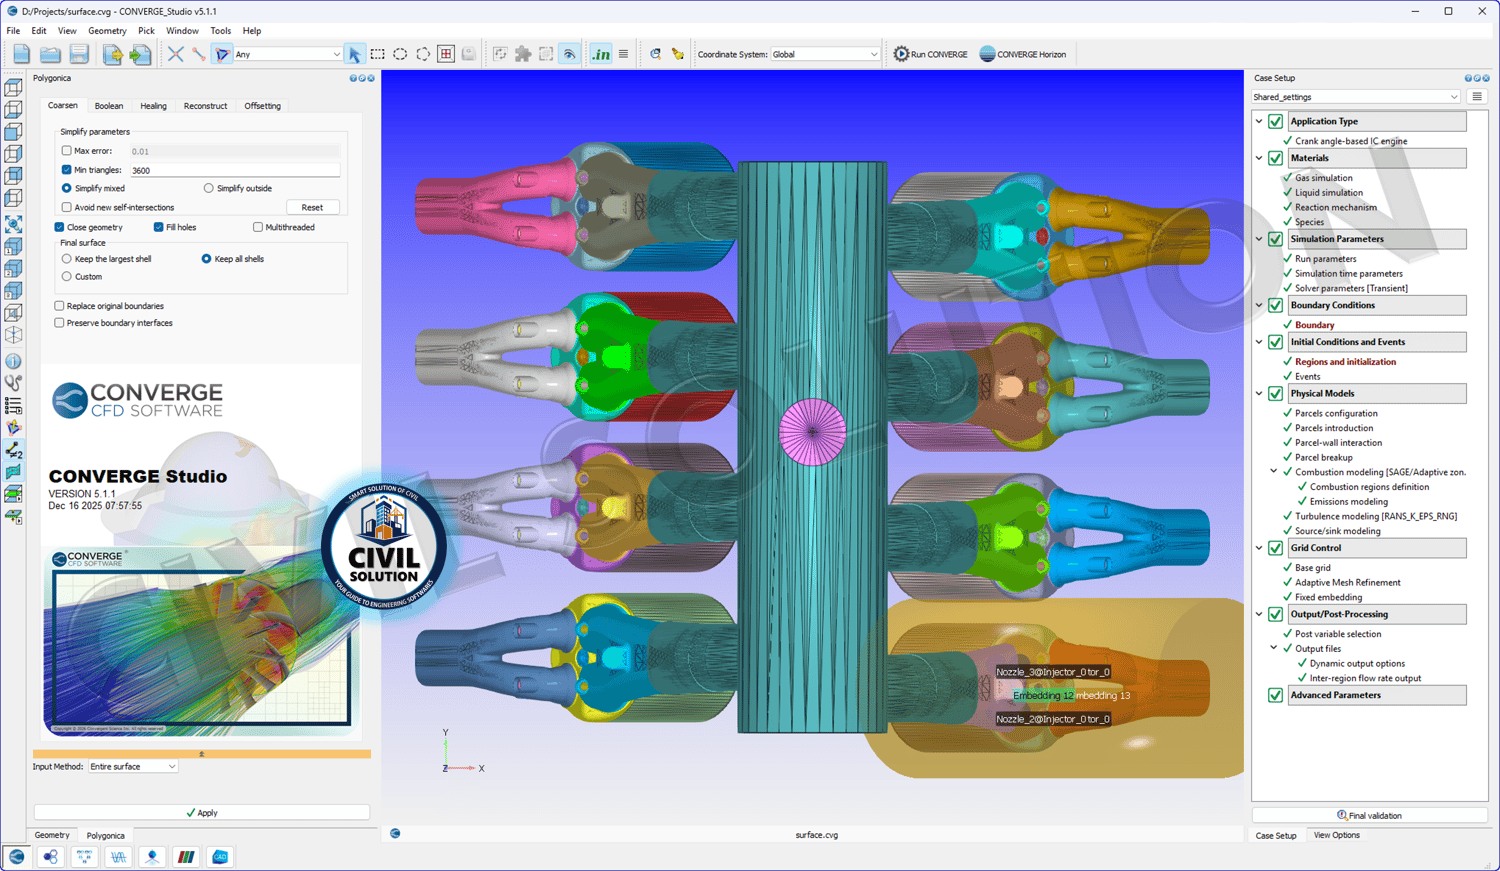Viewport: 1500px width, 871px height.
Task: Collapse the Output files subtree
Action: click(x=1274, y=648)
